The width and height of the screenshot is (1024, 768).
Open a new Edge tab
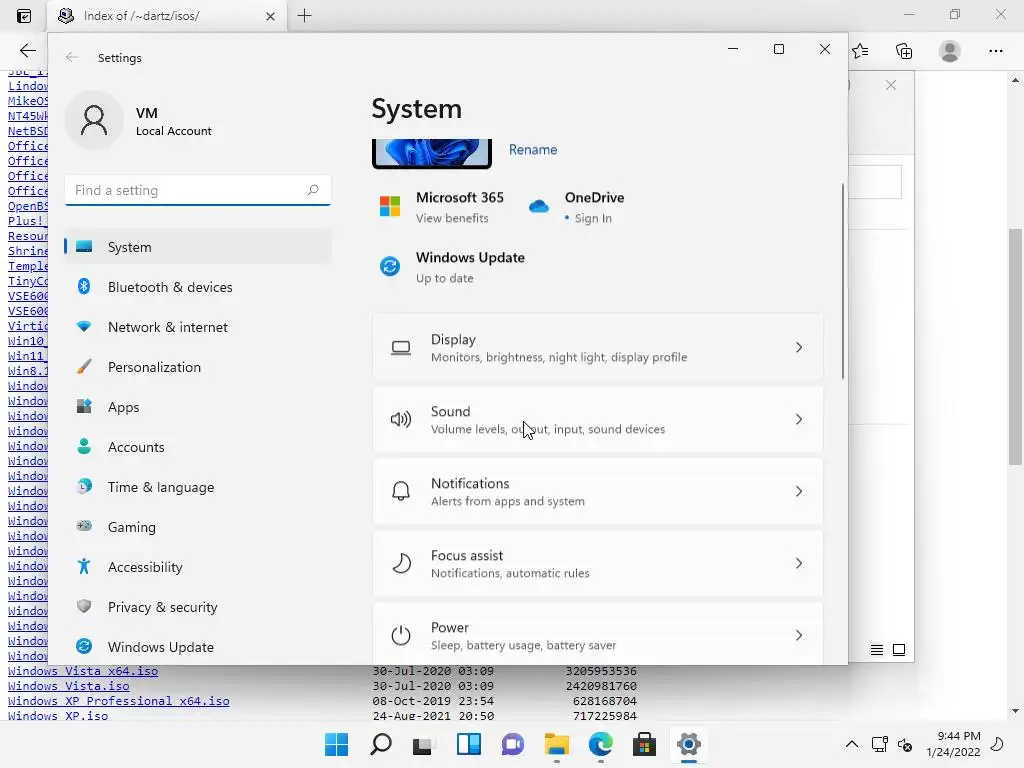tap(304, 16)
